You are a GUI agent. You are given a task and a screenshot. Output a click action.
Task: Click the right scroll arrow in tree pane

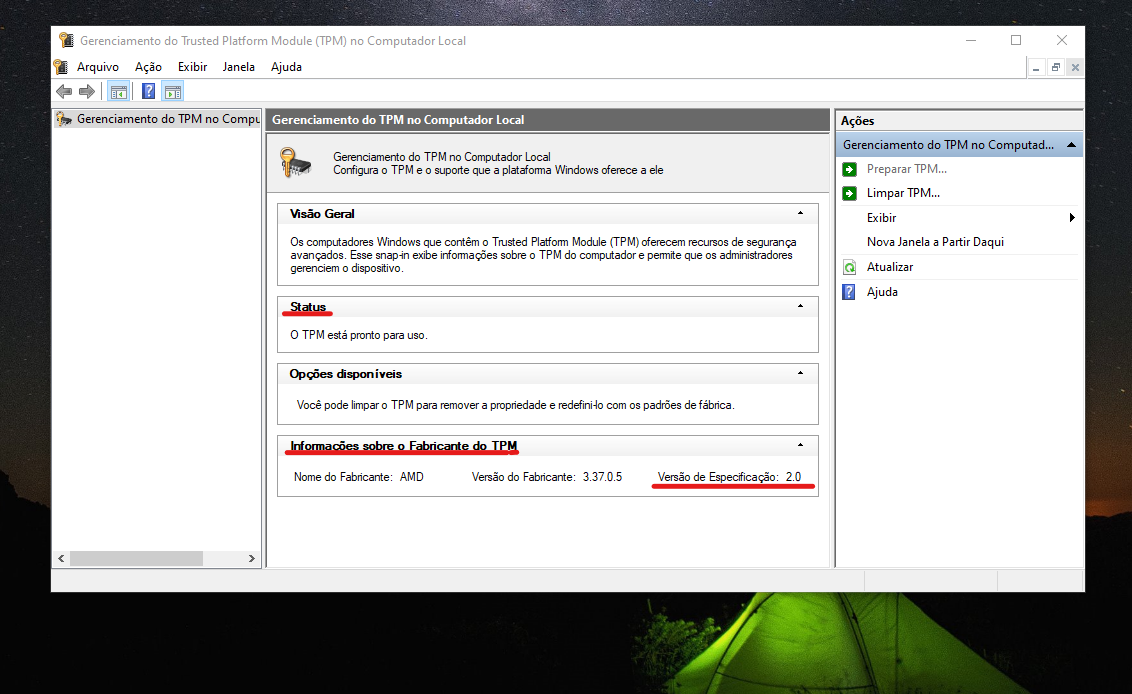click(251, 558)
